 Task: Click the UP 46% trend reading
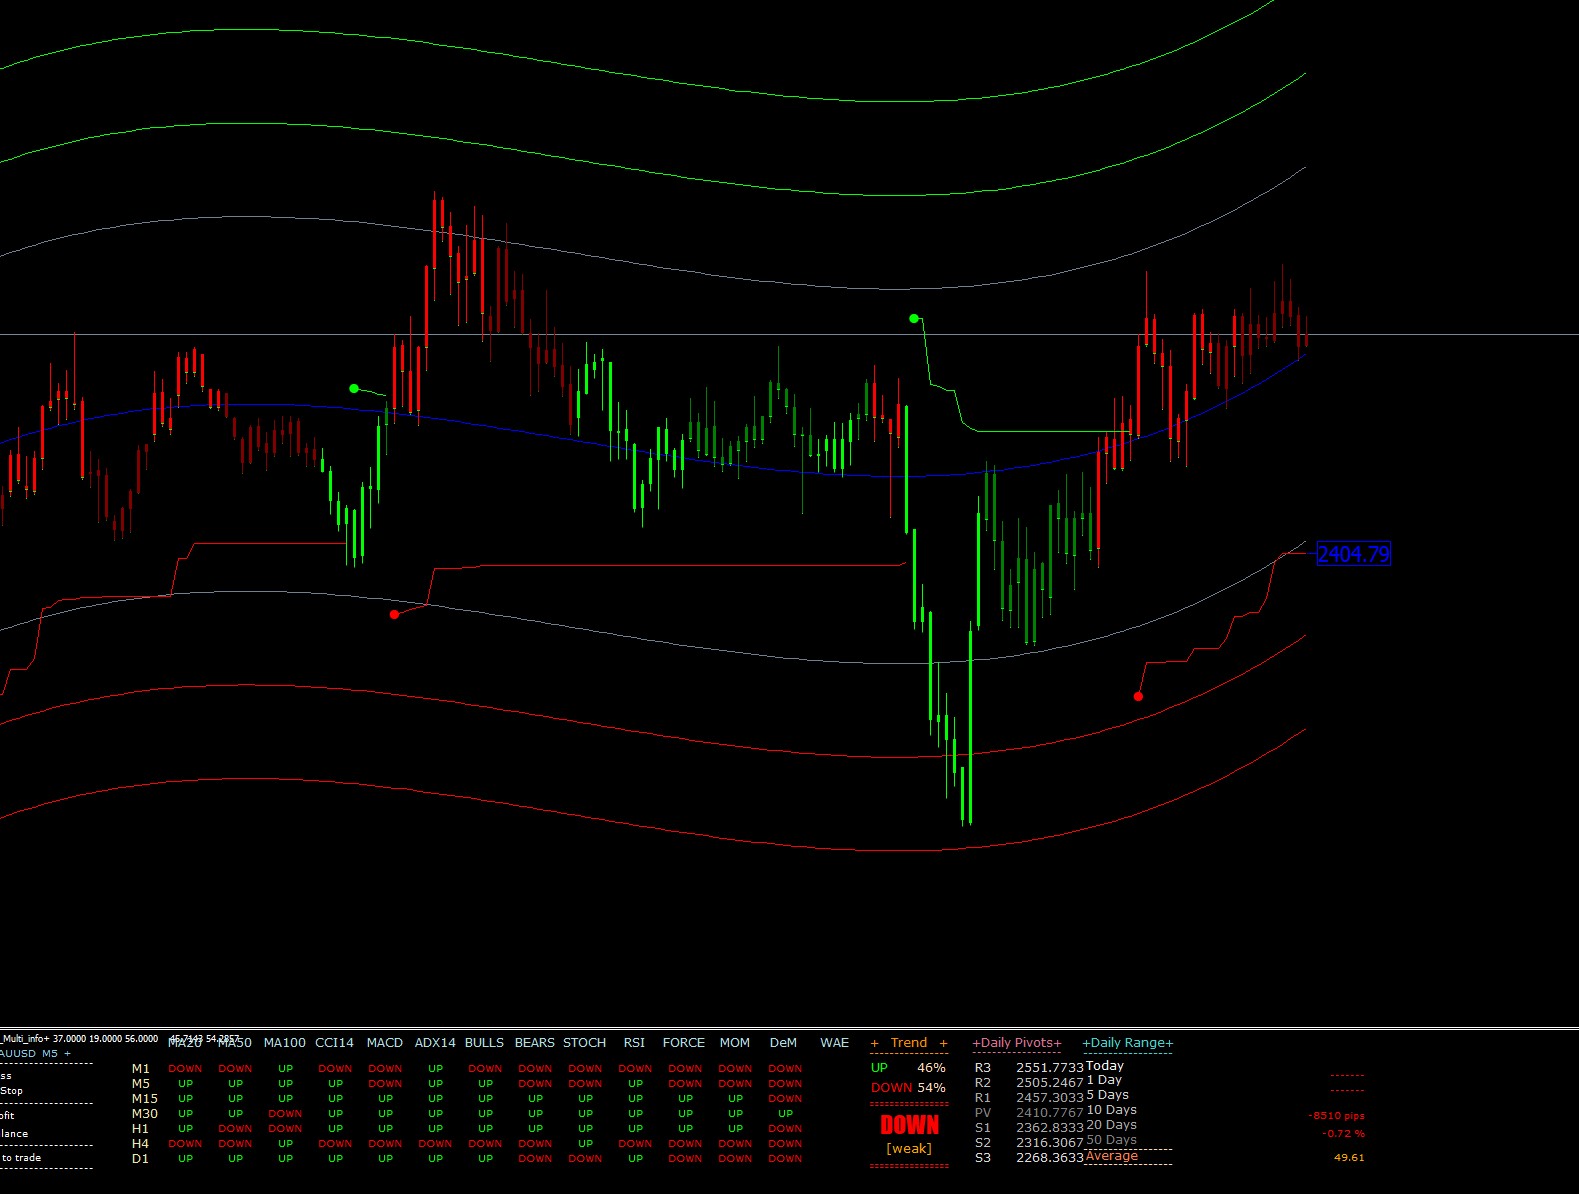(x=908, y=1068)
